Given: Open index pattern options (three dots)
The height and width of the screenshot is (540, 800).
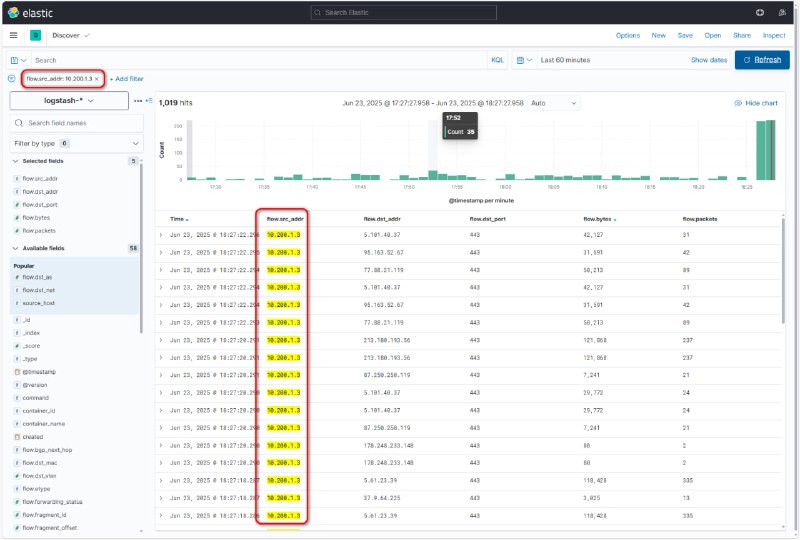Looking at the screenshot, I should [x=138, y=101].
